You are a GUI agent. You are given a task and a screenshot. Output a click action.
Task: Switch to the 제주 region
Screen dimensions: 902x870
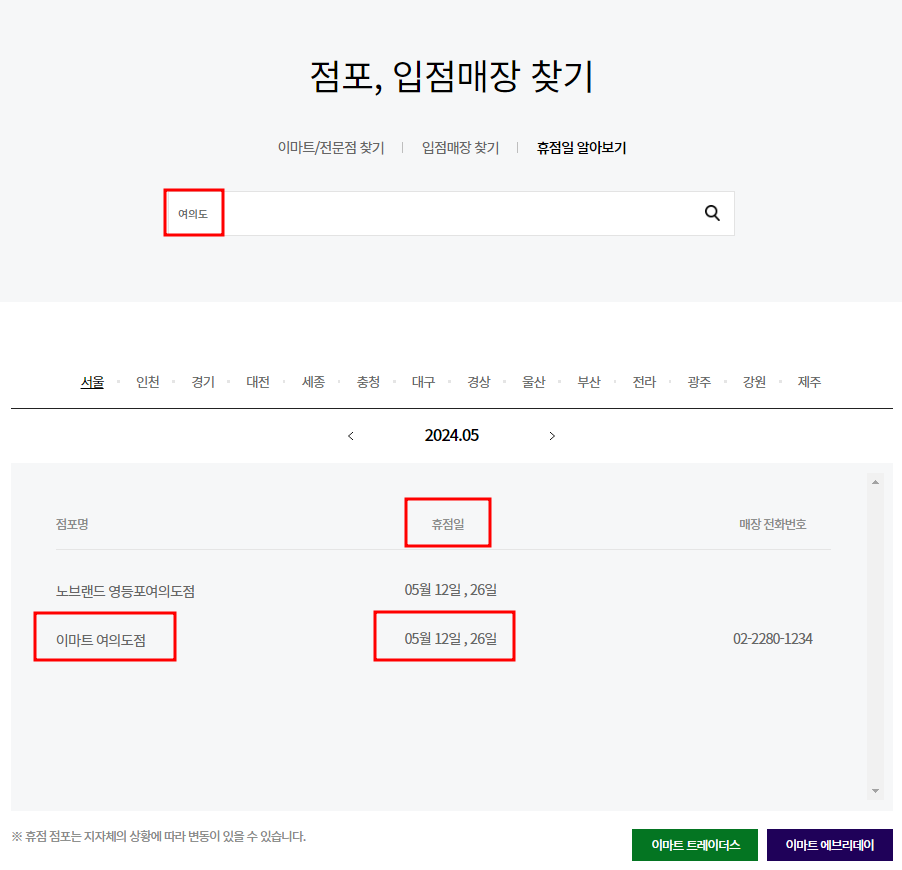click(809, 381)
